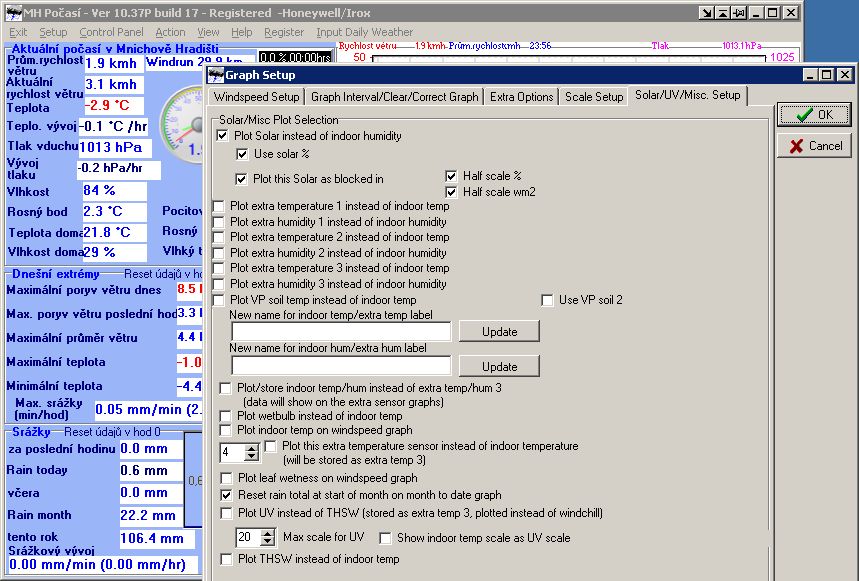Enable Plot extra temperature 3 instead of indoor temp
Viewport: 859px width, 581px height.
tap(219, 268)
